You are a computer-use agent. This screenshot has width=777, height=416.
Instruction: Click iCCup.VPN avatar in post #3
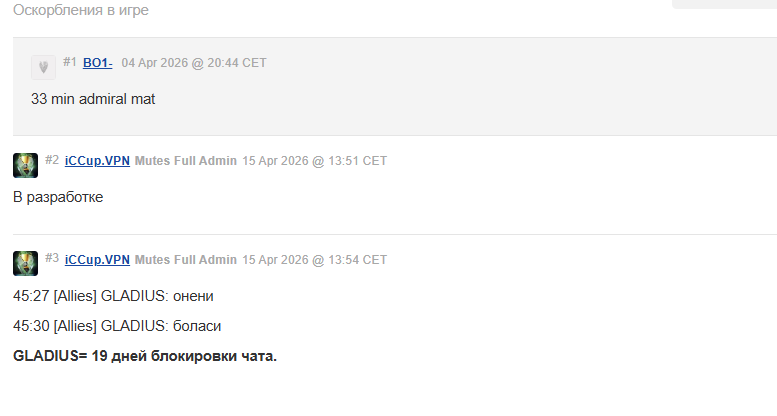25,263
